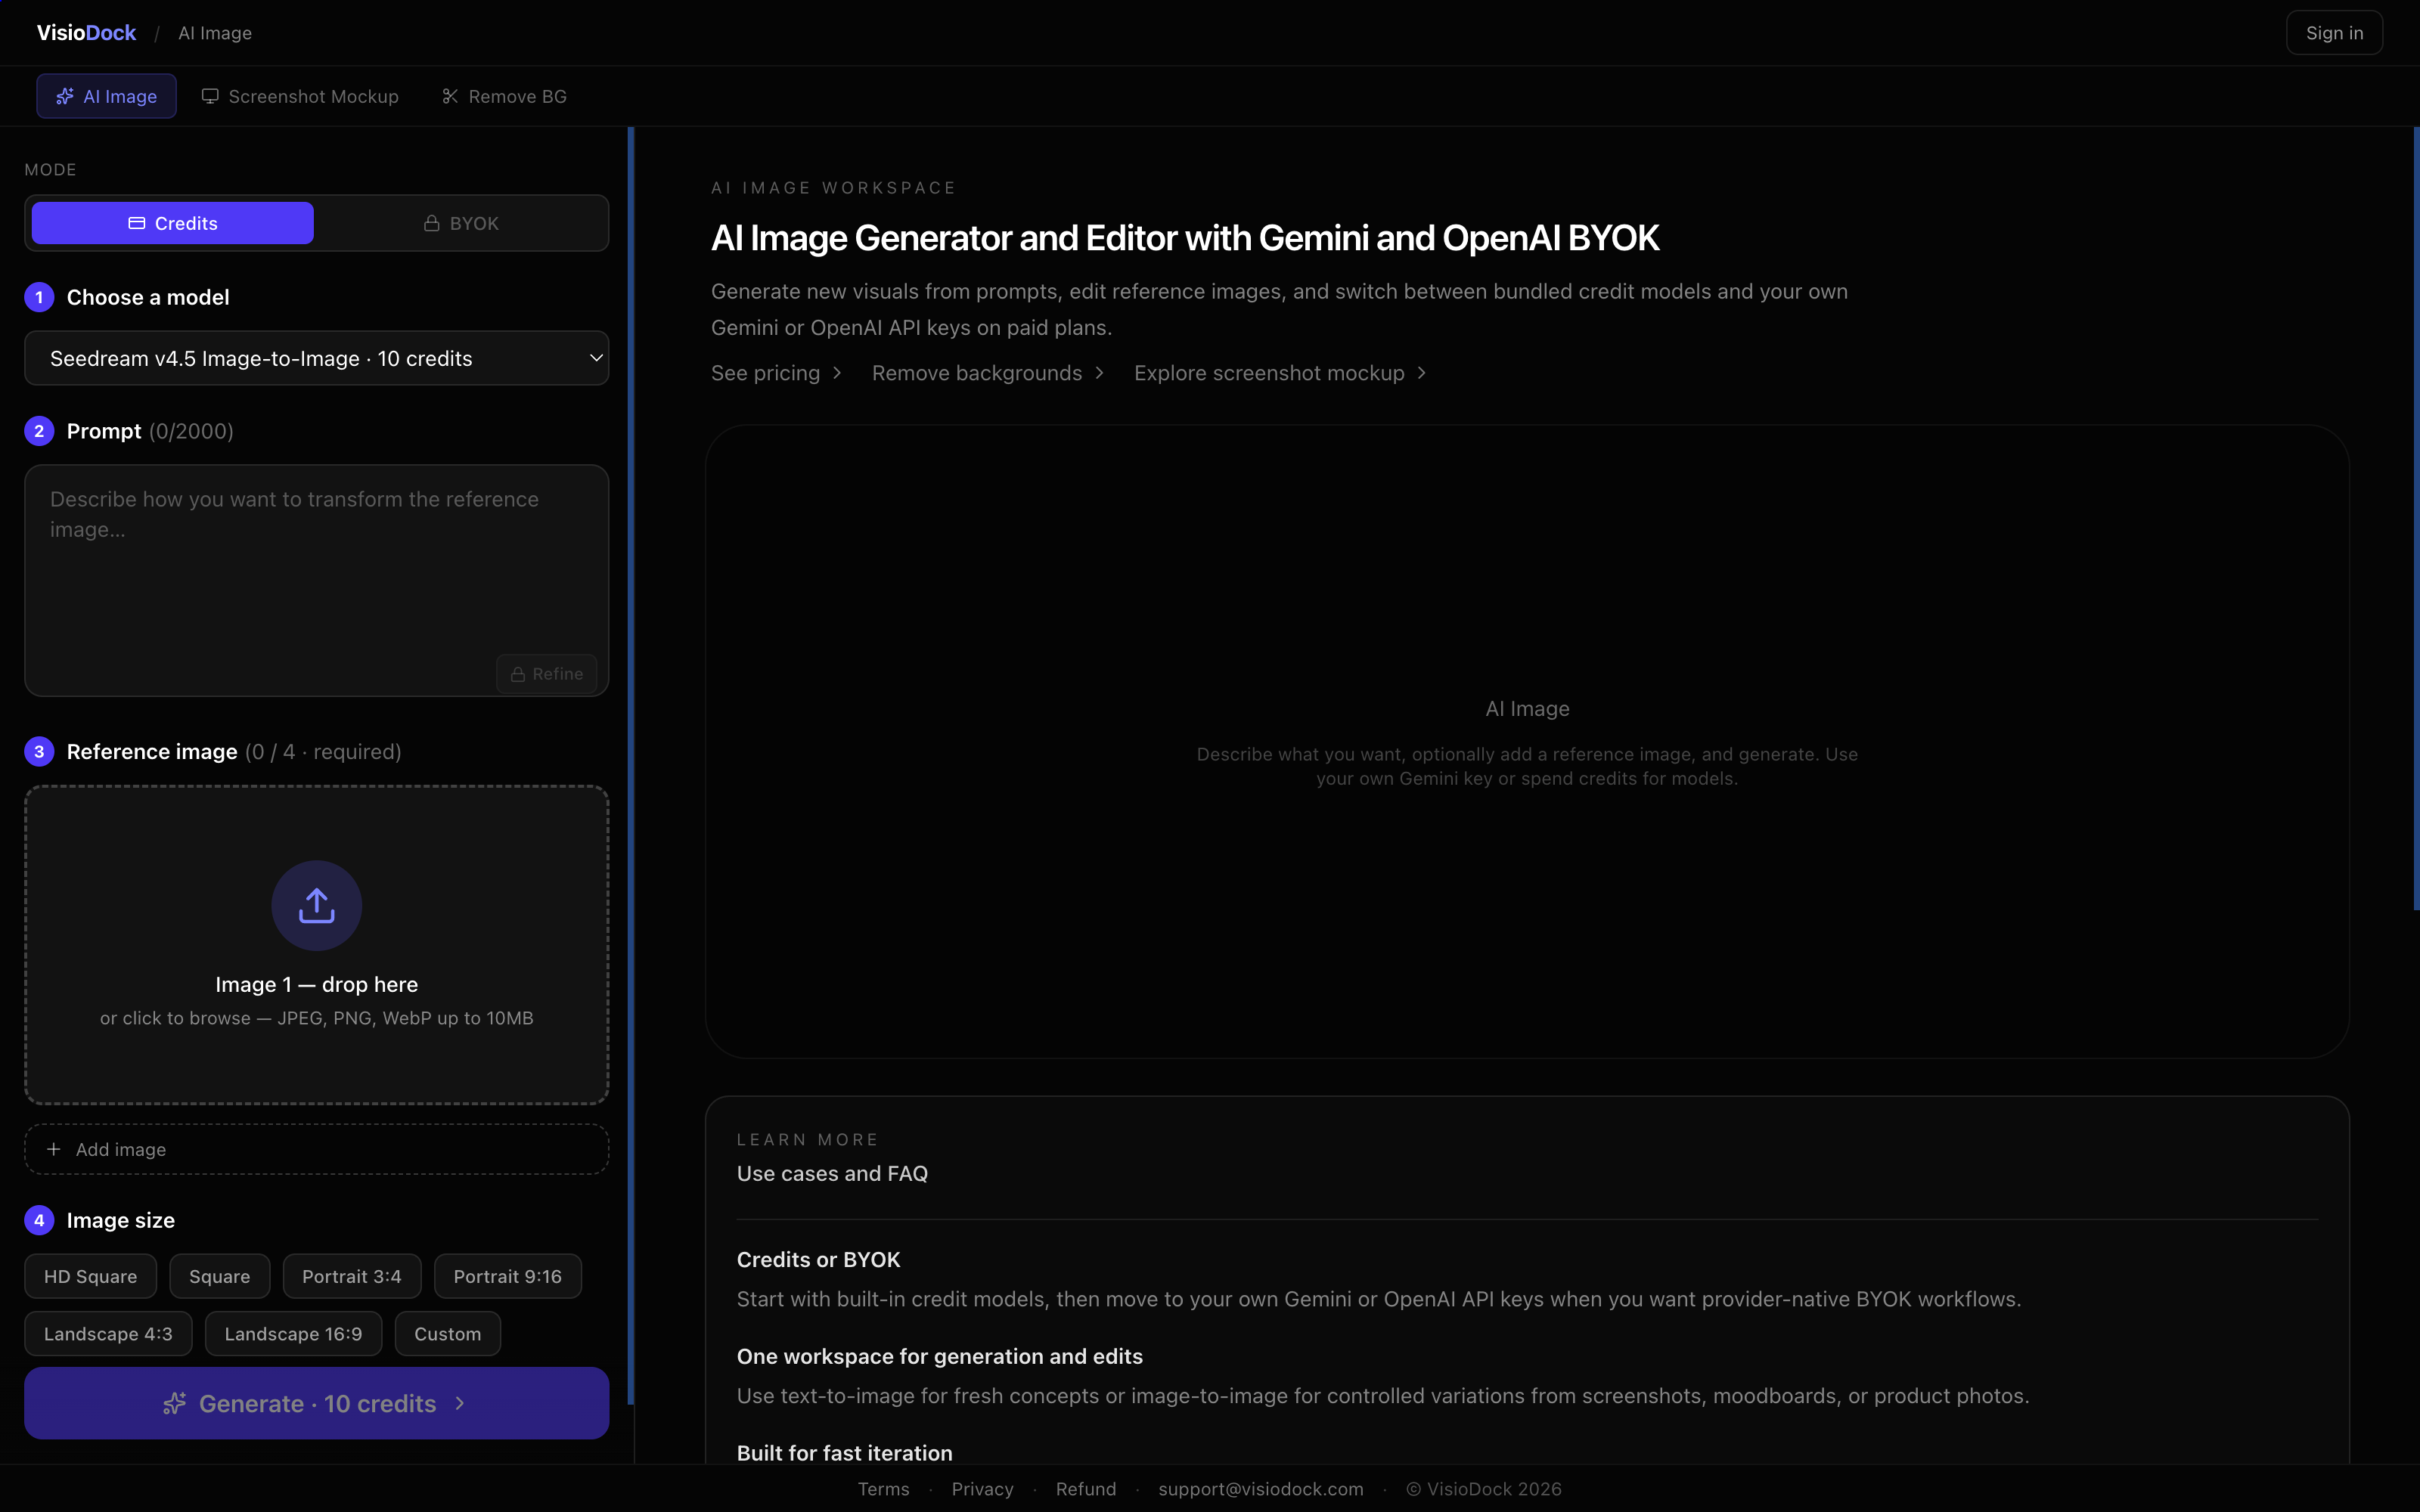This screenshot has height=1512, width=2420.
Task: Click into the prompt text area
Action: 316,580
